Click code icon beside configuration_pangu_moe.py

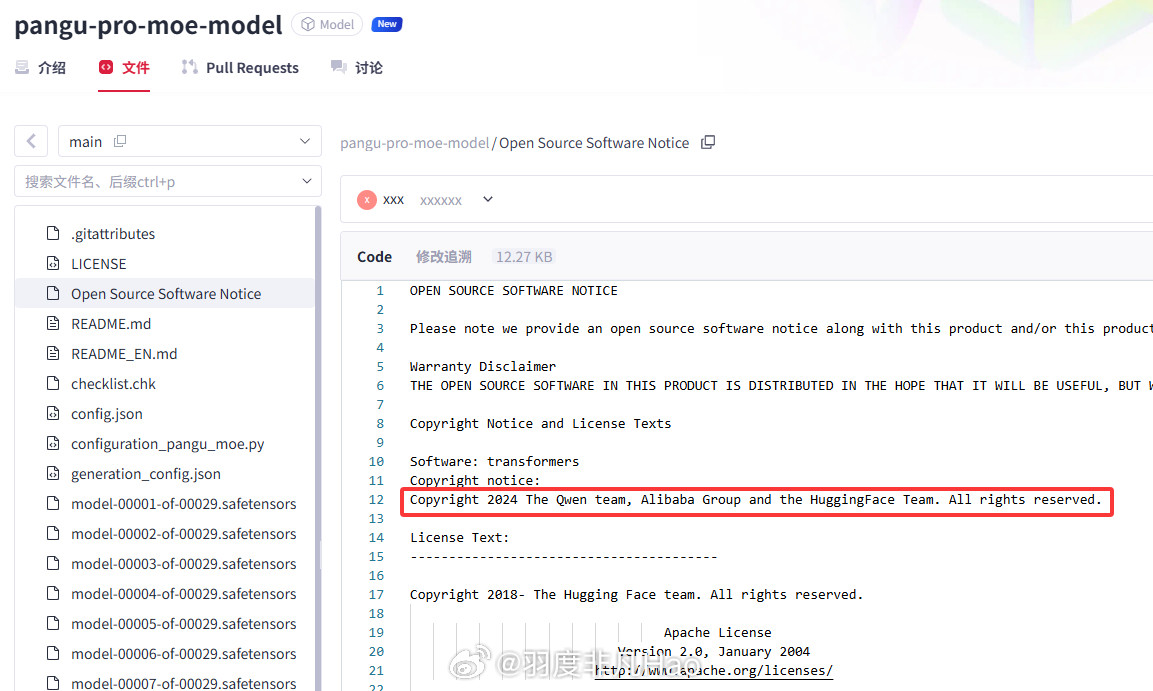click(x=53, y=443)
